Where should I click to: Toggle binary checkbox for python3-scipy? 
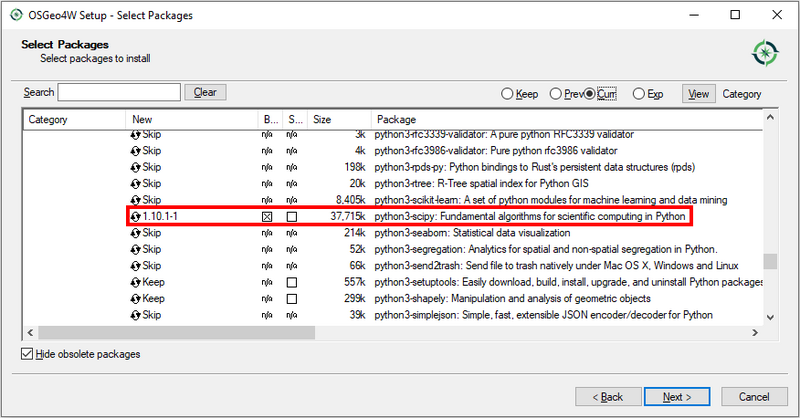pyautogui.click(x=267, y=217)
